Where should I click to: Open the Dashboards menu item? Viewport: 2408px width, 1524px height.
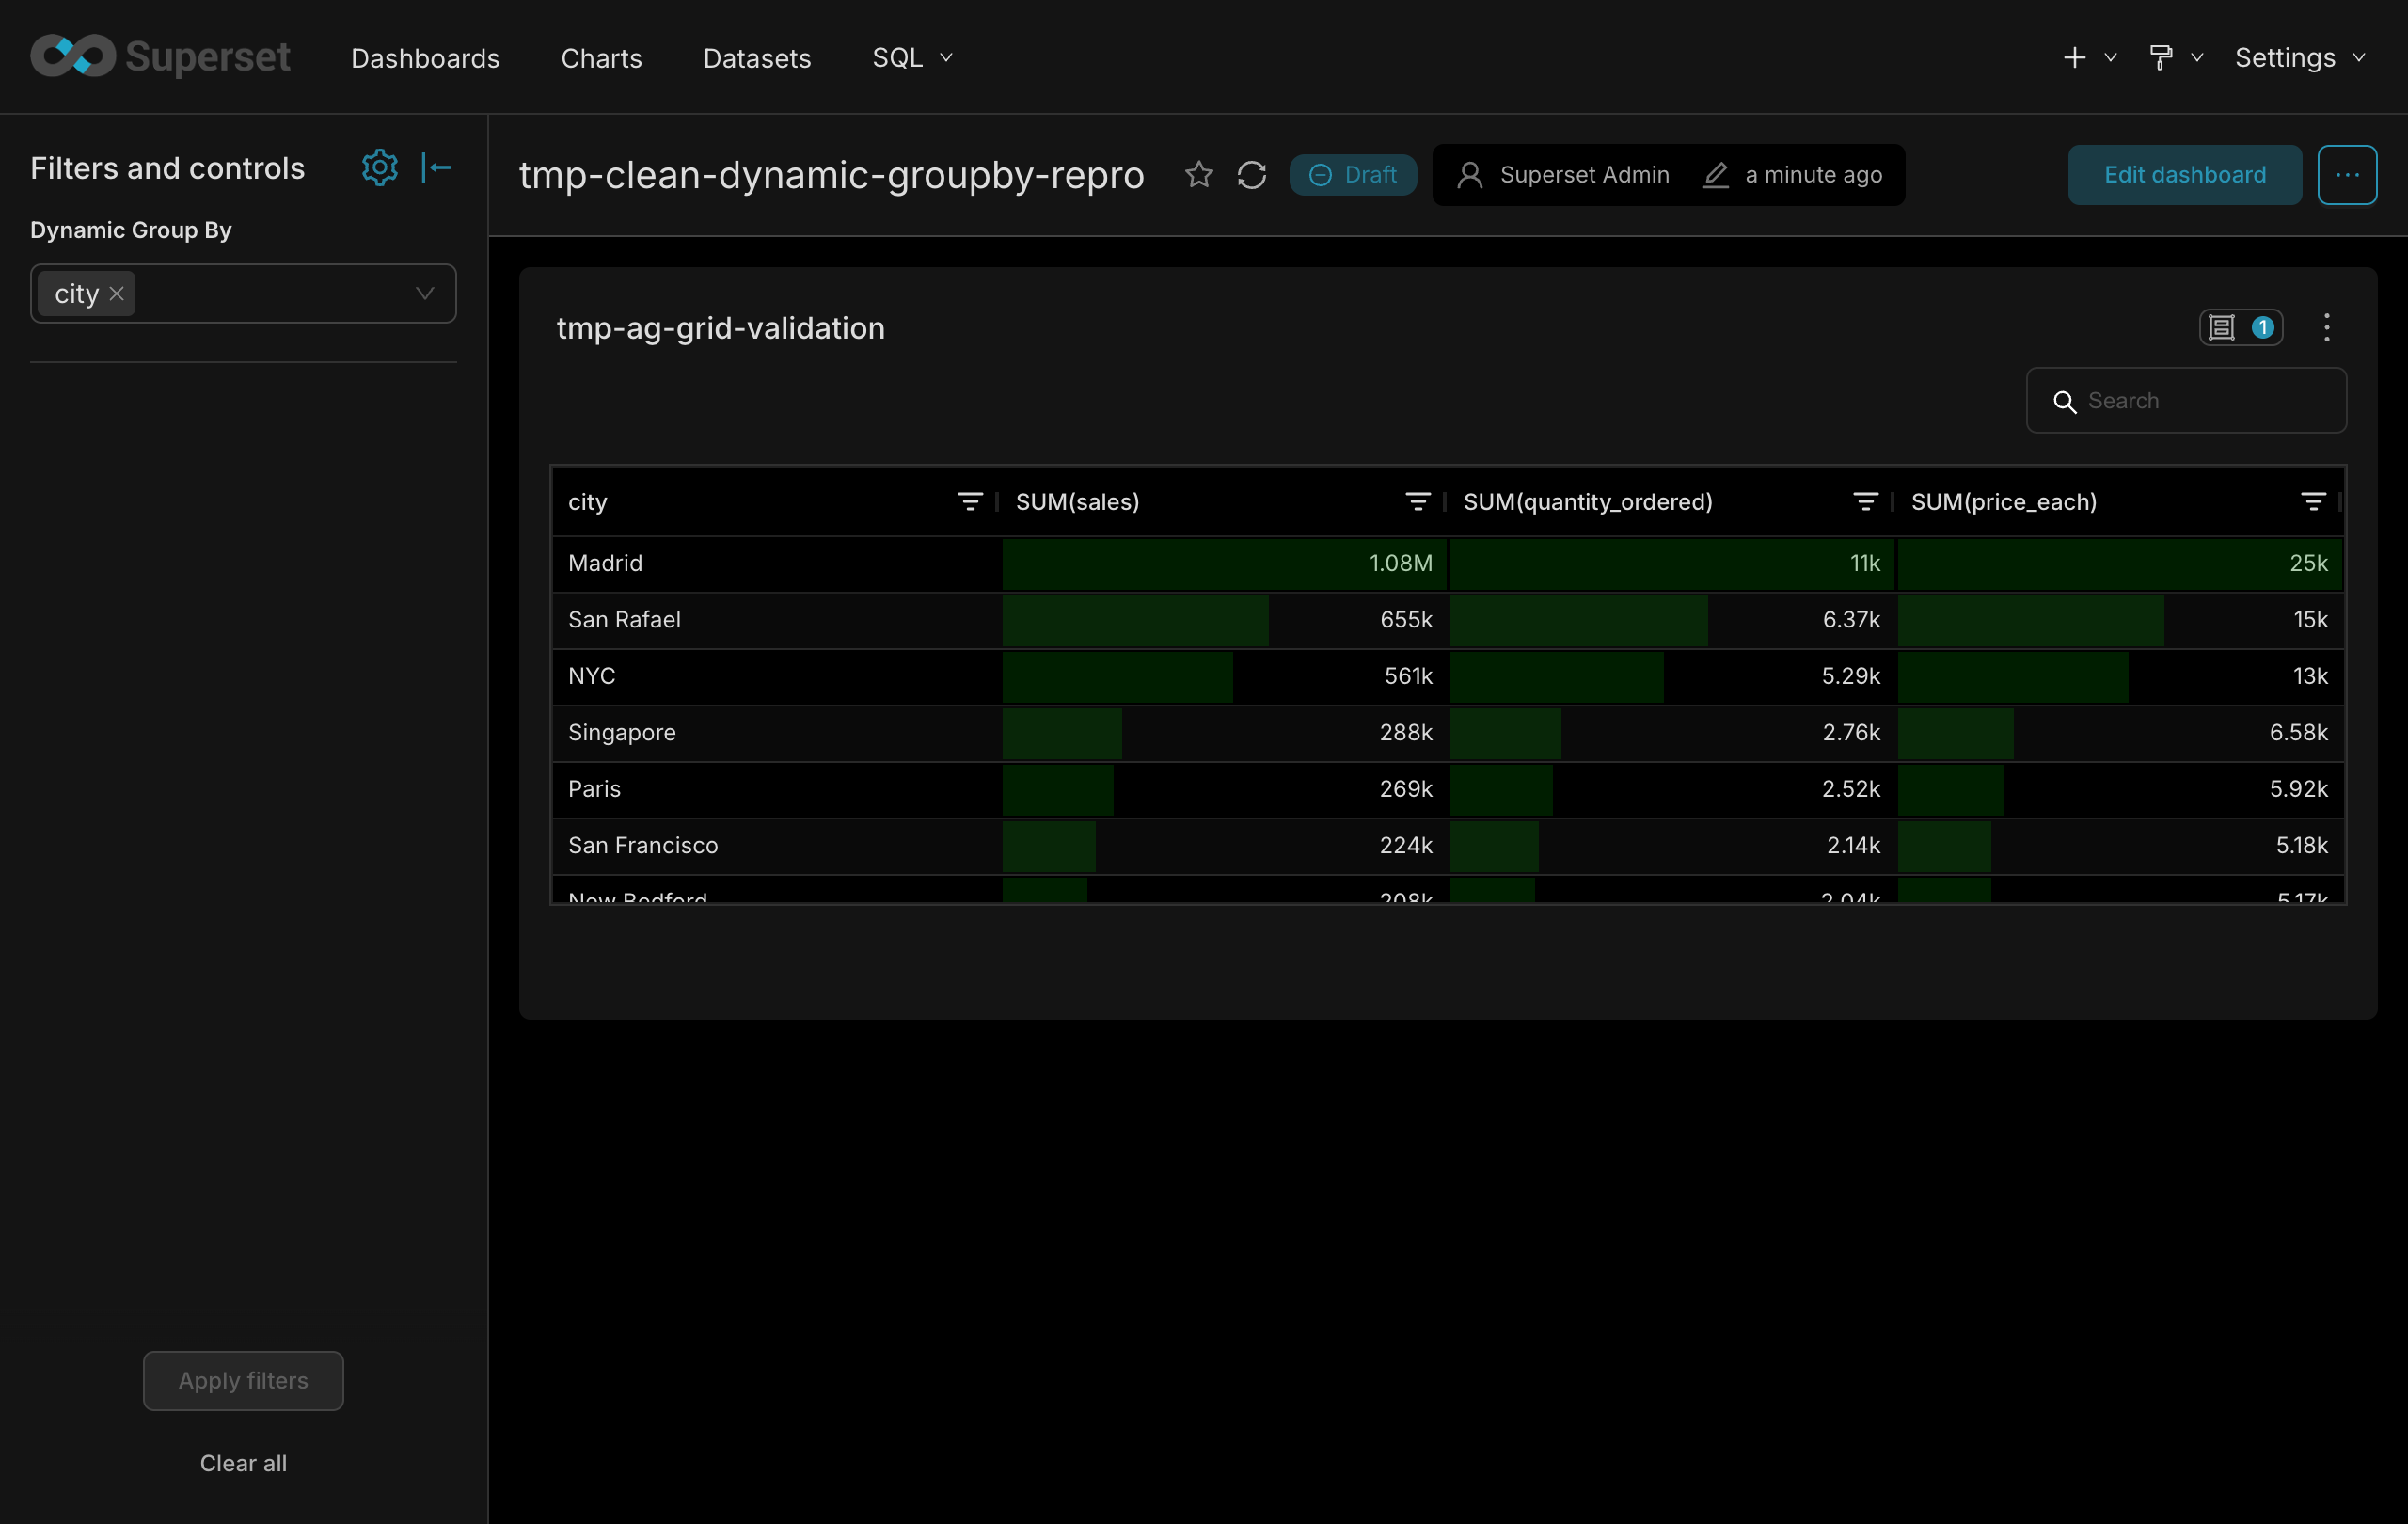point(425,58)
